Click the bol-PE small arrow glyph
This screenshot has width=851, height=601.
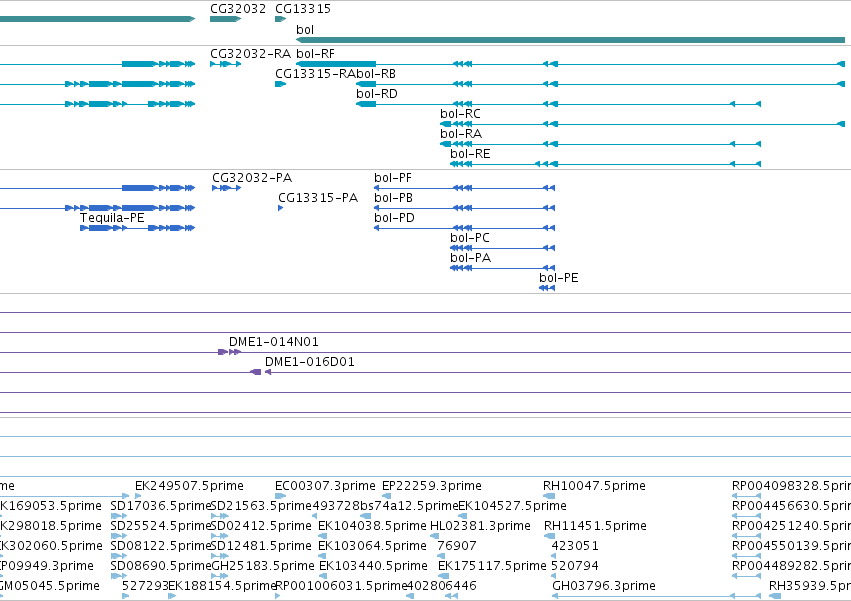pos(547,288)
